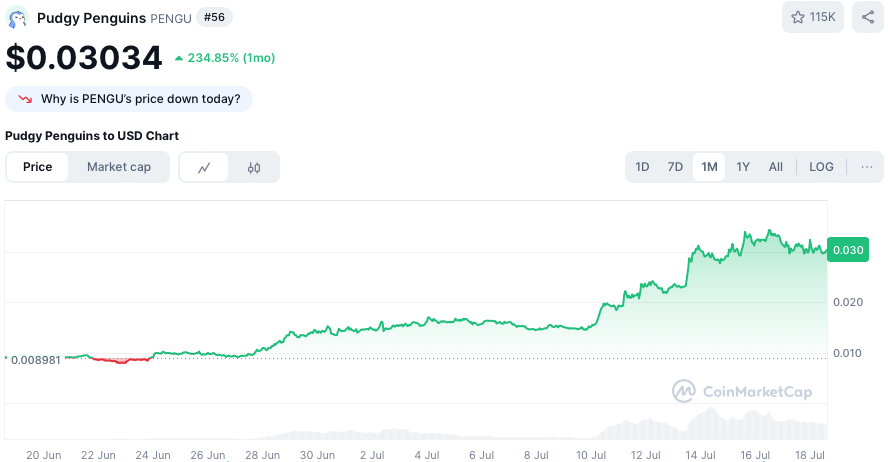Toggle LOG scale on chart
Screen dimensions: 888x462
[821, 167]
